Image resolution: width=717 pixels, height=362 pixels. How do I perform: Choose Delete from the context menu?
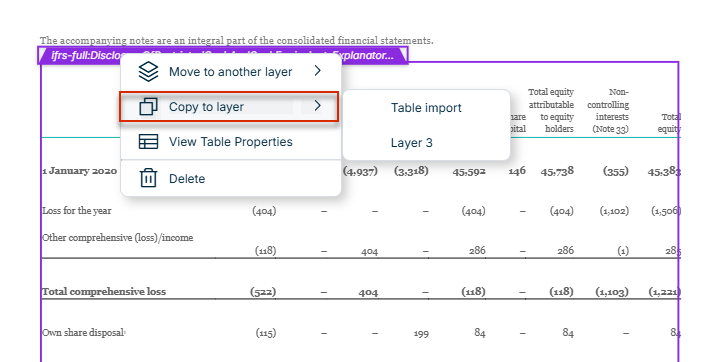(x=230, y=178)
